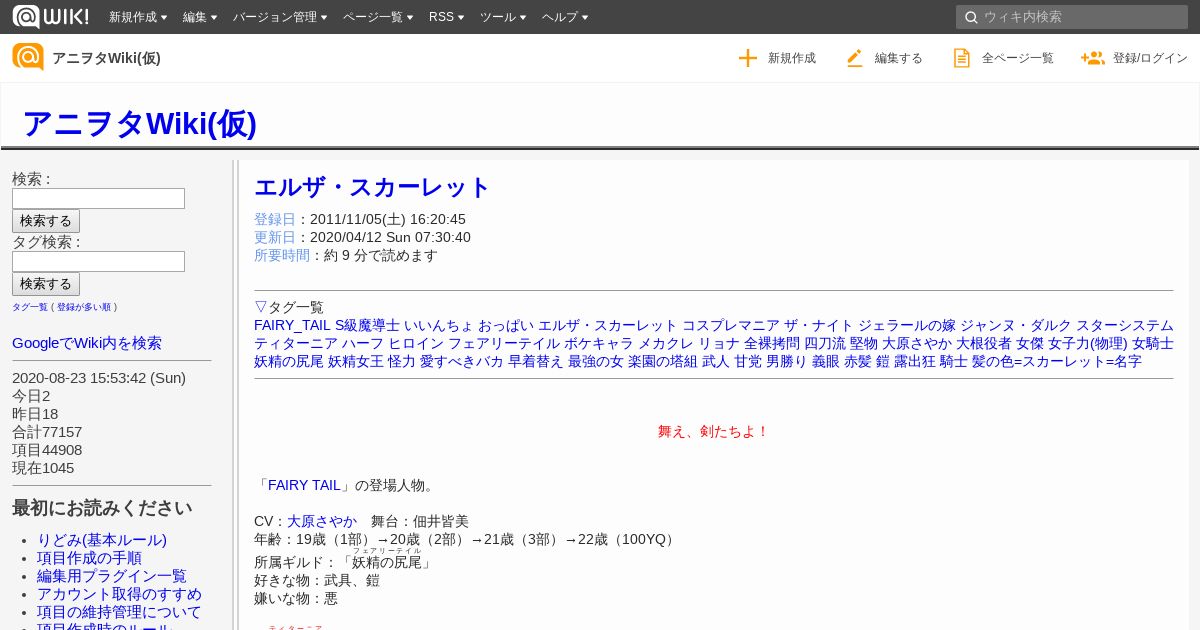This screenshot has height=630, width=1200.
Task: Click the 編集する header button
Action: [x=884, y=58]
